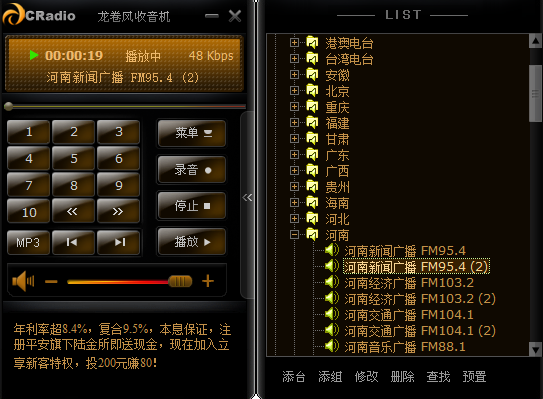Image resolution: width=543 pixels, height=399 pixels.
Task: Expand the 港澳电台 tree node
Action: pyautogui.click(x=294, y=43)
